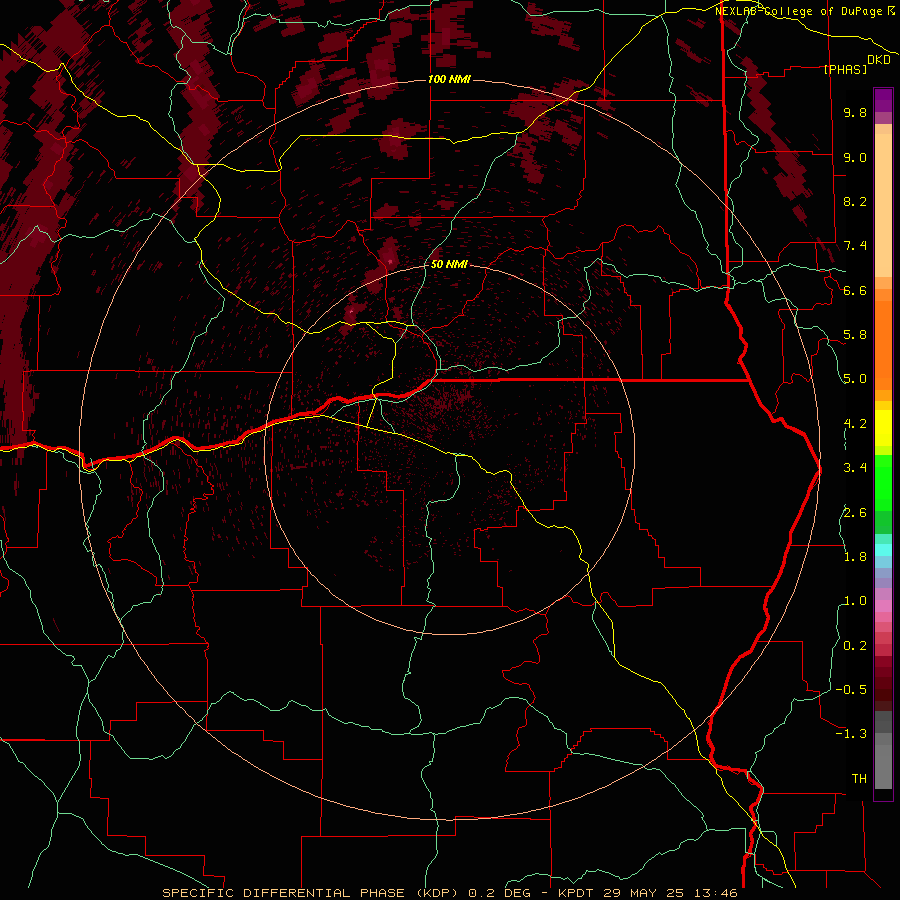Select the -1.3 scale value
This screenshot has width=900, height=900.
851,734
